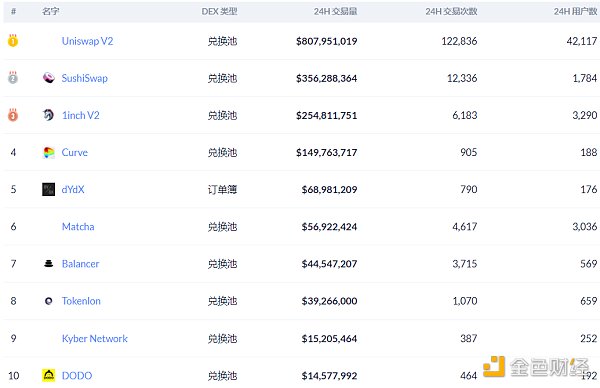
Task: Click the Balancer stacked-stones logo
Action: point(49,264)
